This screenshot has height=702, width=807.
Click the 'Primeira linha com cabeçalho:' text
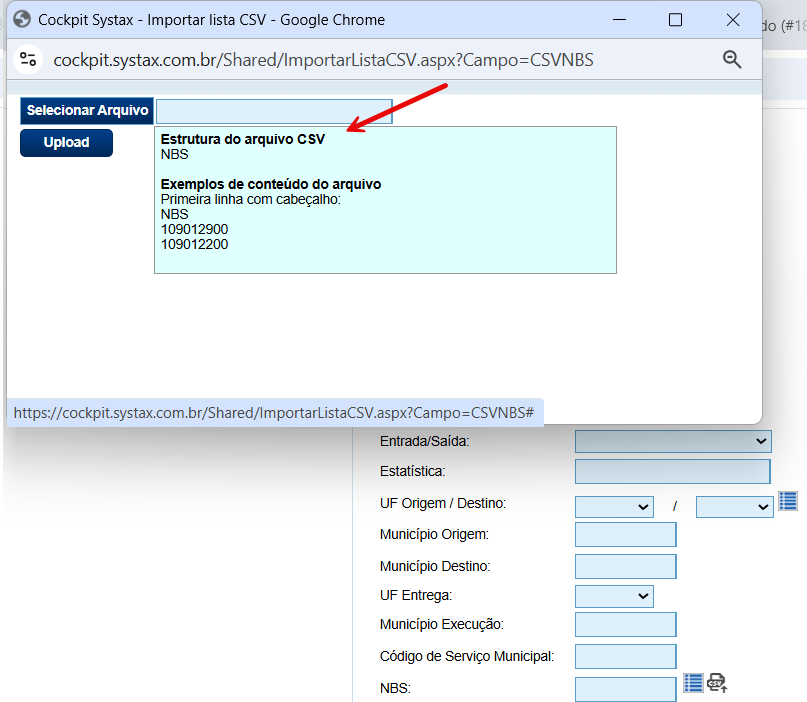[251, 199]
